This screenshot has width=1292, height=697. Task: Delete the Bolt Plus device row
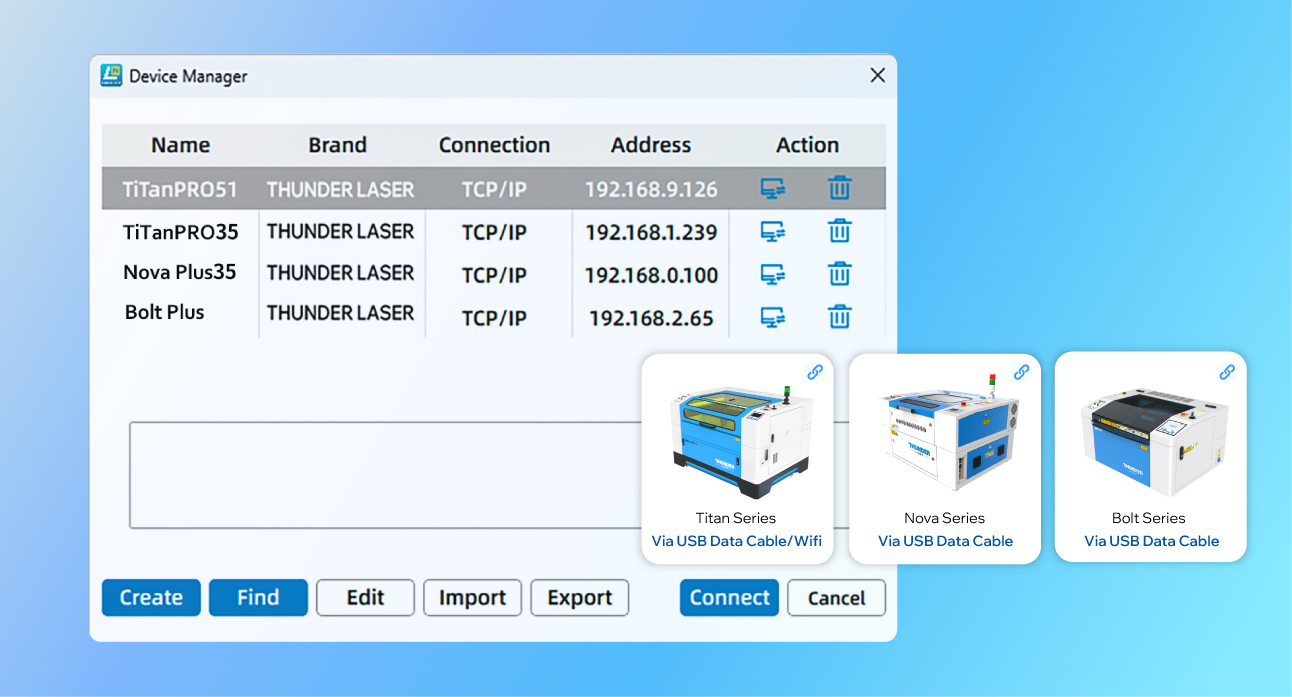(839, 317)
